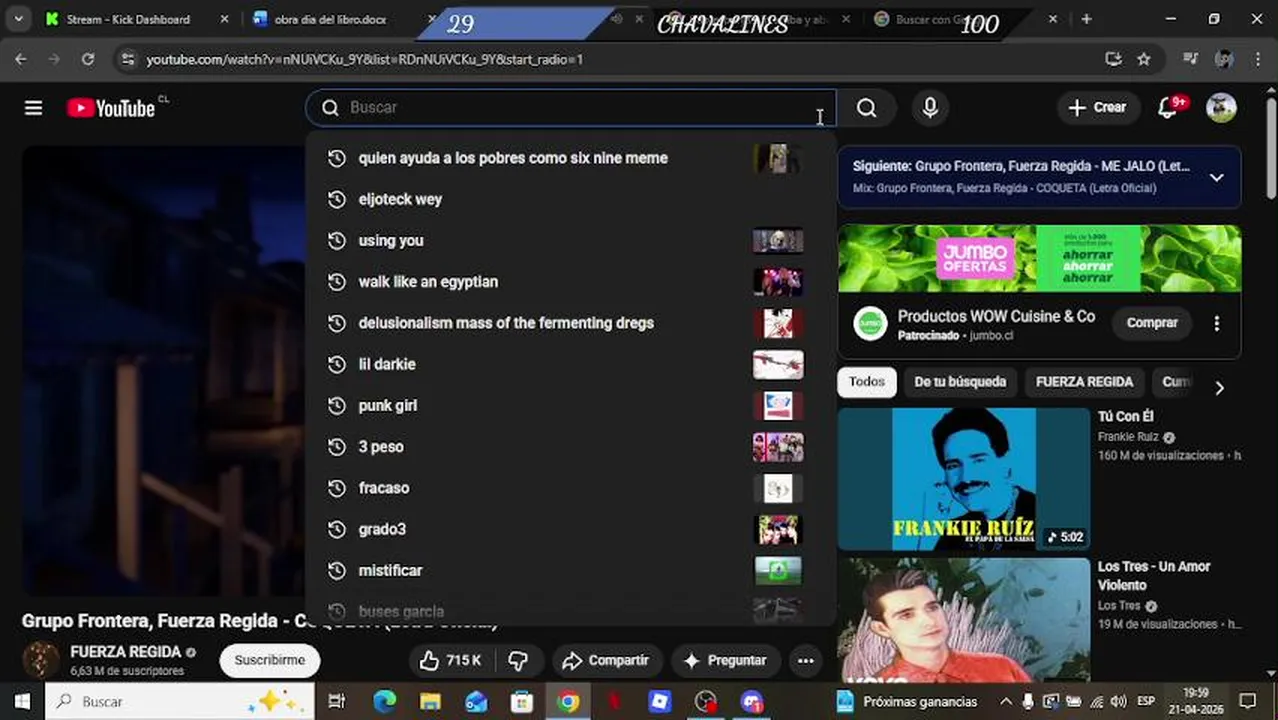The image size is (1278, 720).
Task: Dislike the video with thumbs down
Action: point(518,660)
